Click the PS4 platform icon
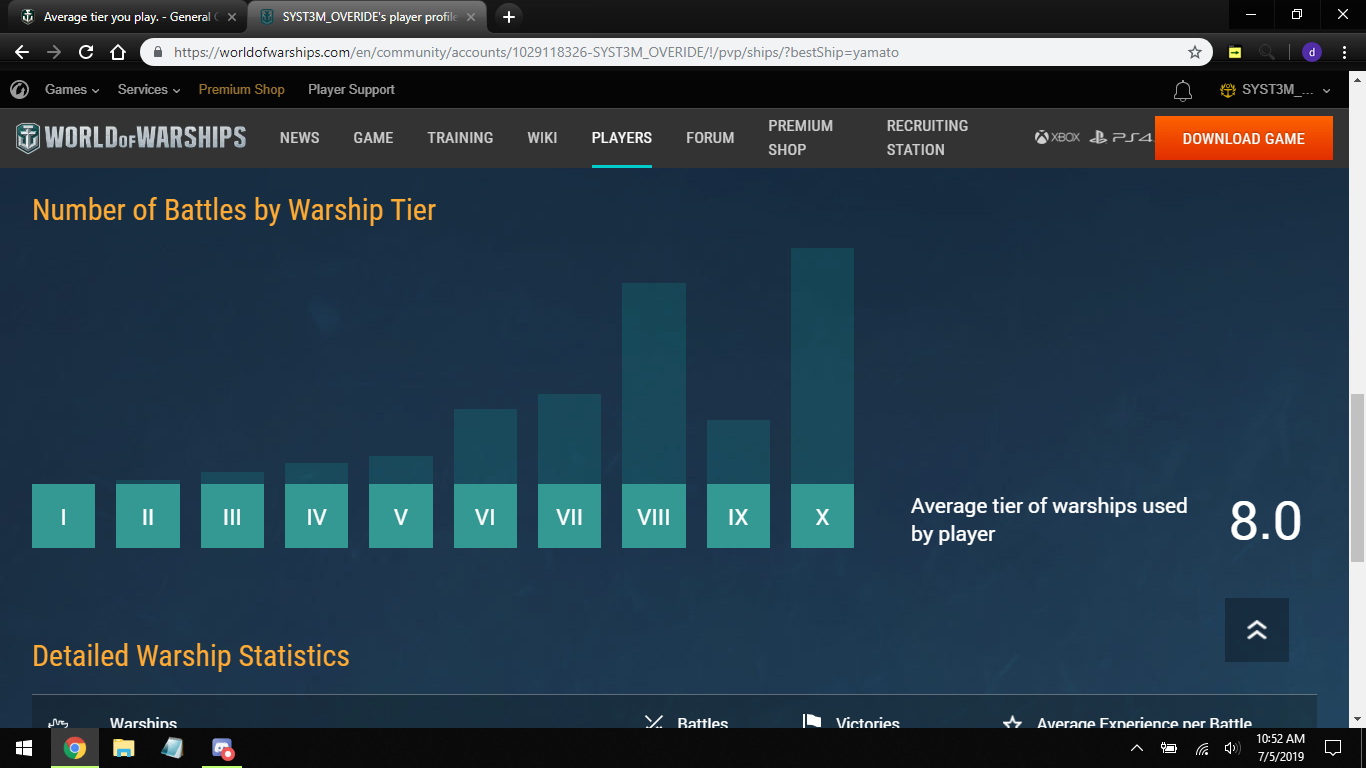 (1120, 138)
